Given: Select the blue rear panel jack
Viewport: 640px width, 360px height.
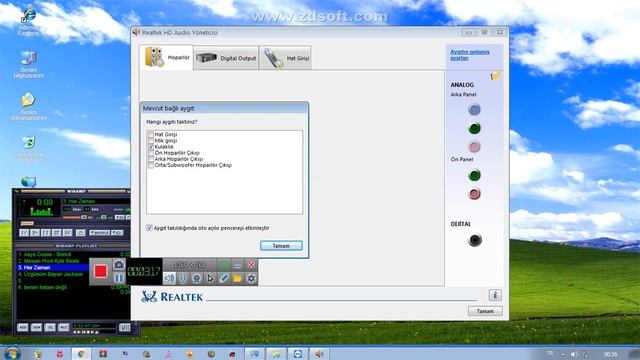Looking at the screenshot, I should (x=474, y=109).
